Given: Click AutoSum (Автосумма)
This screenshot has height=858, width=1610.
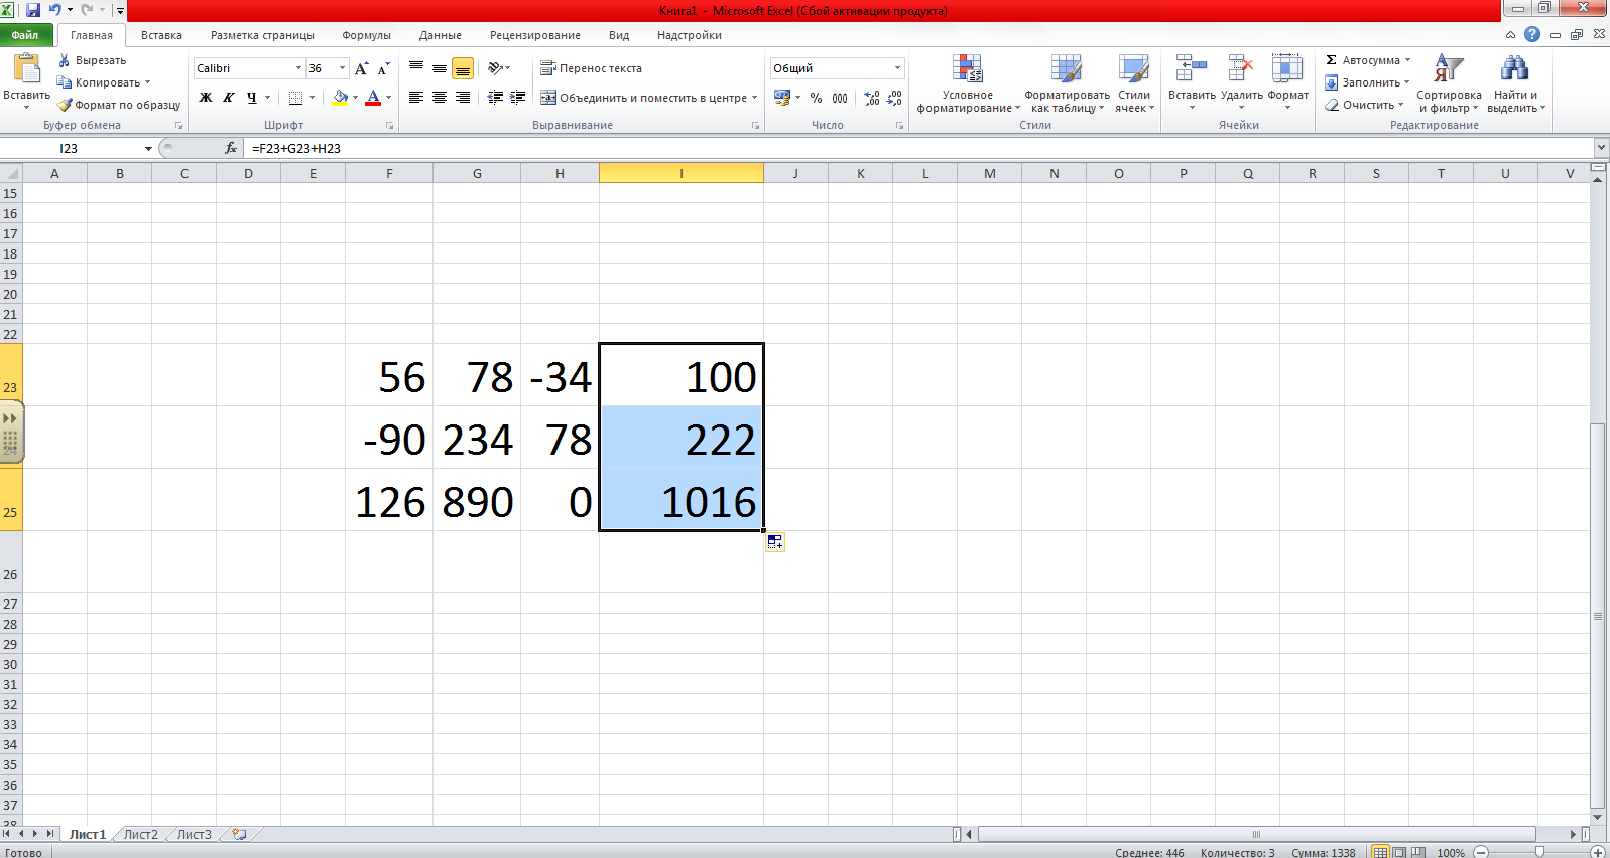Looking at the screenshot, I should tap(1367, 60).
